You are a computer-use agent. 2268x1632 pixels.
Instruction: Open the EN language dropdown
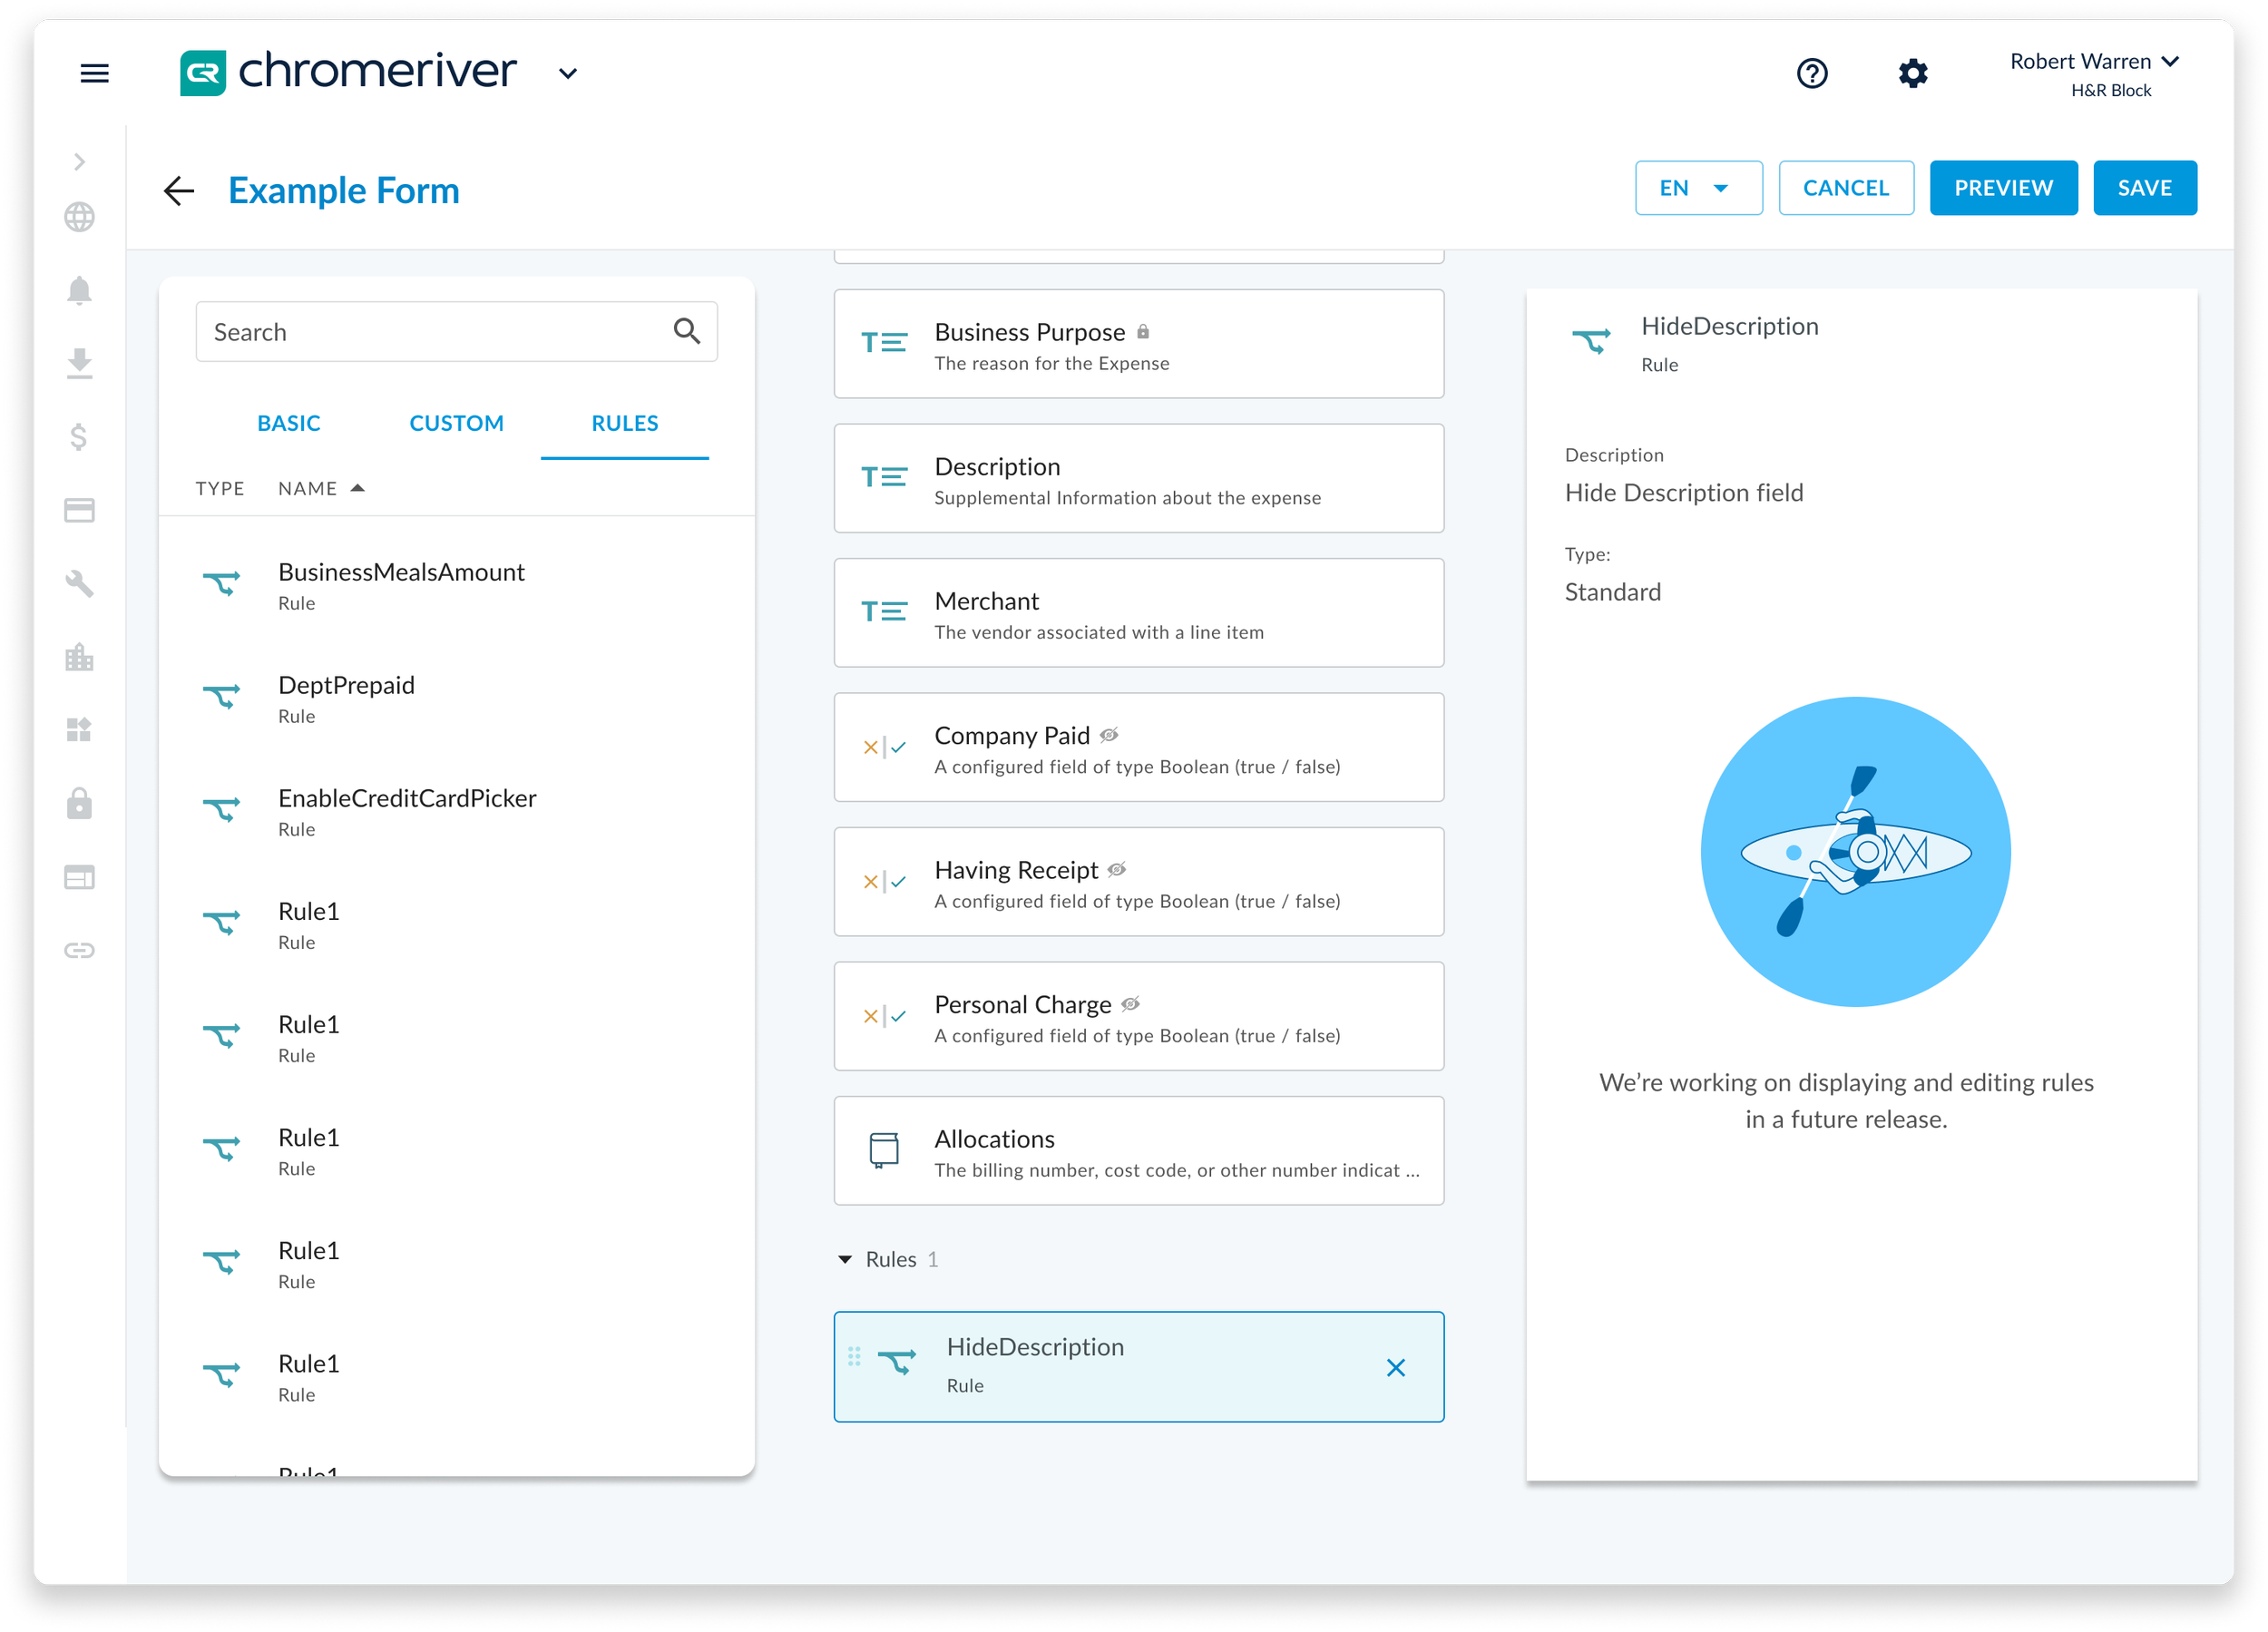click(x=1697, y=188)
